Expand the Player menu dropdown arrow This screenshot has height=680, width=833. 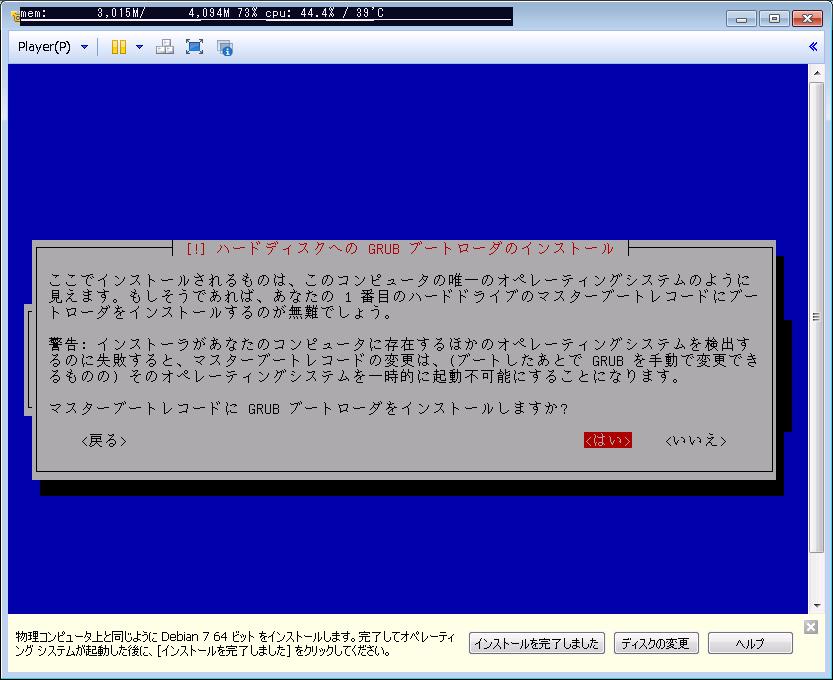tap(84, 47)
